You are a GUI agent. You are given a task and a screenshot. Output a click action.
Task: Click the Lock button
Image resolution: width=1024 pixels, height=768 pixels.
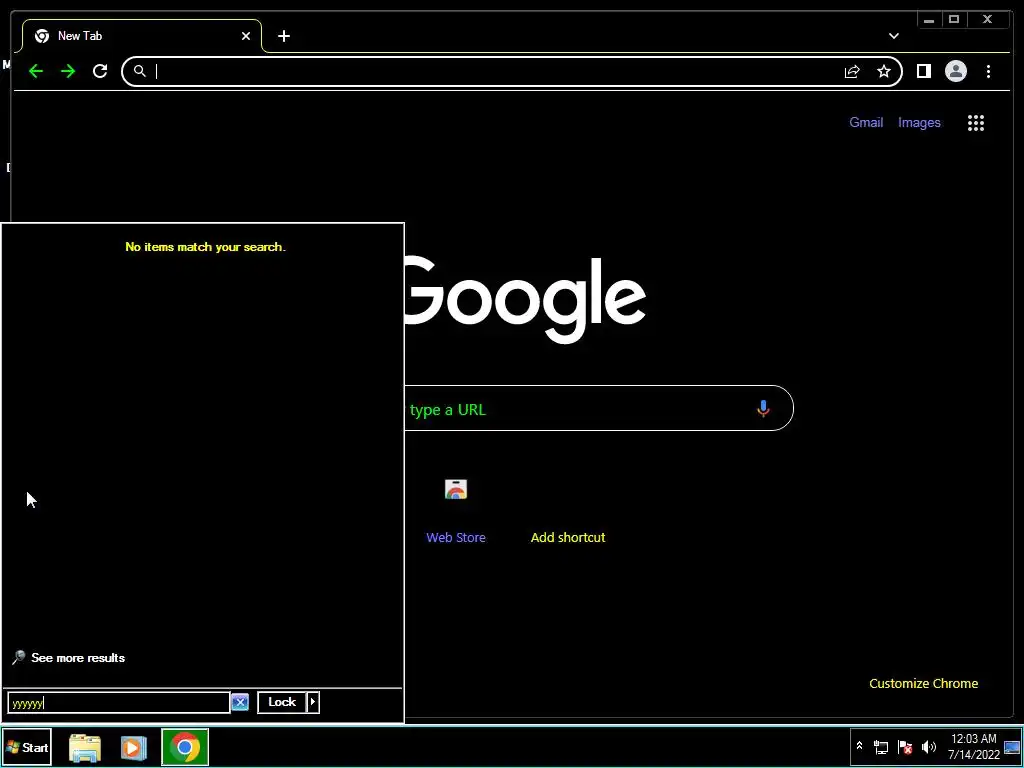pyautogui.click(x=282, y=702)
